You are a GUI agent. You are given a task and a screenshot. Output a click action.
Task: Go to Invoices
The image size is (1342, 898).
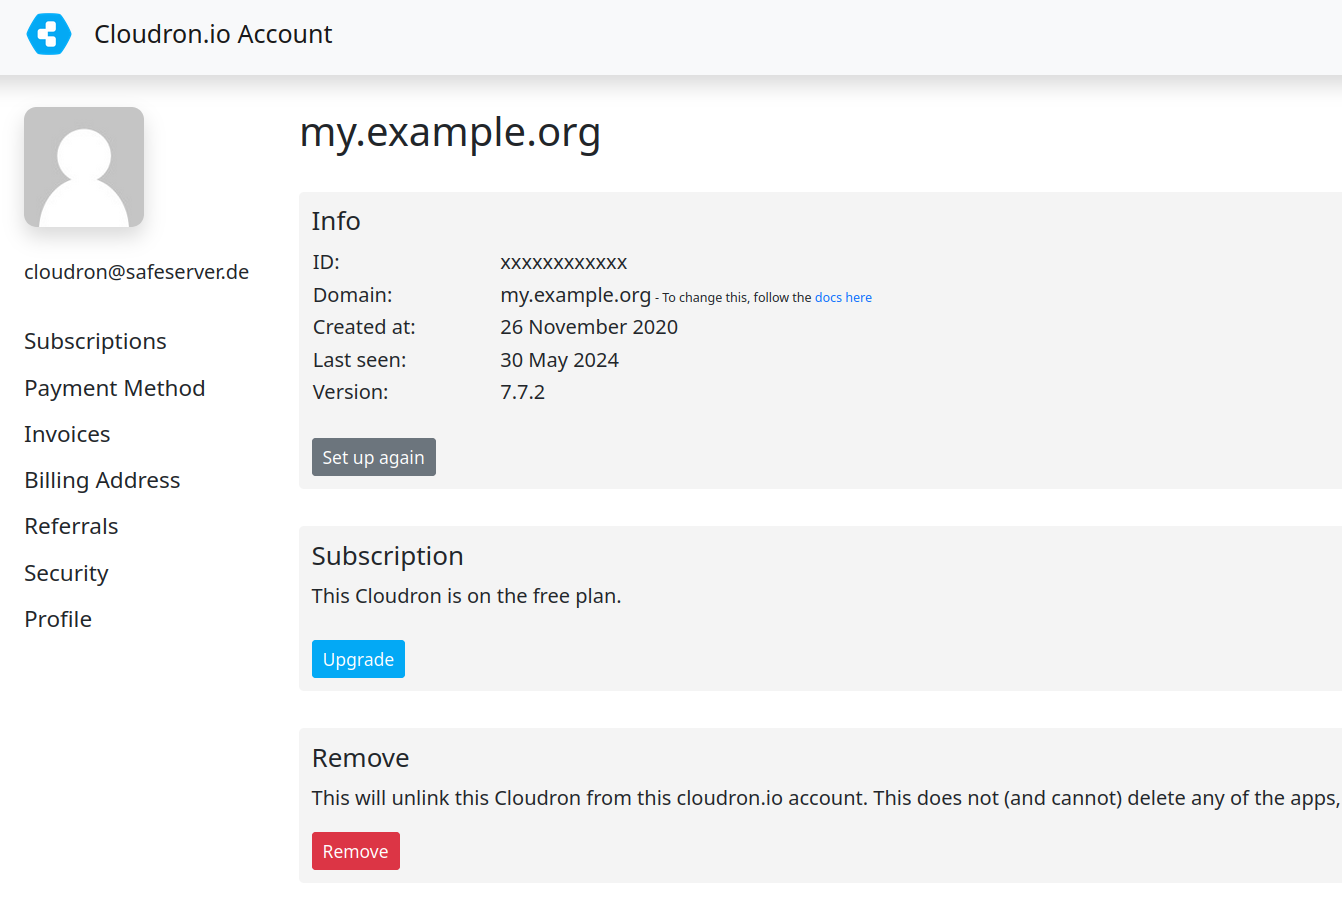[x=67, y=434]
